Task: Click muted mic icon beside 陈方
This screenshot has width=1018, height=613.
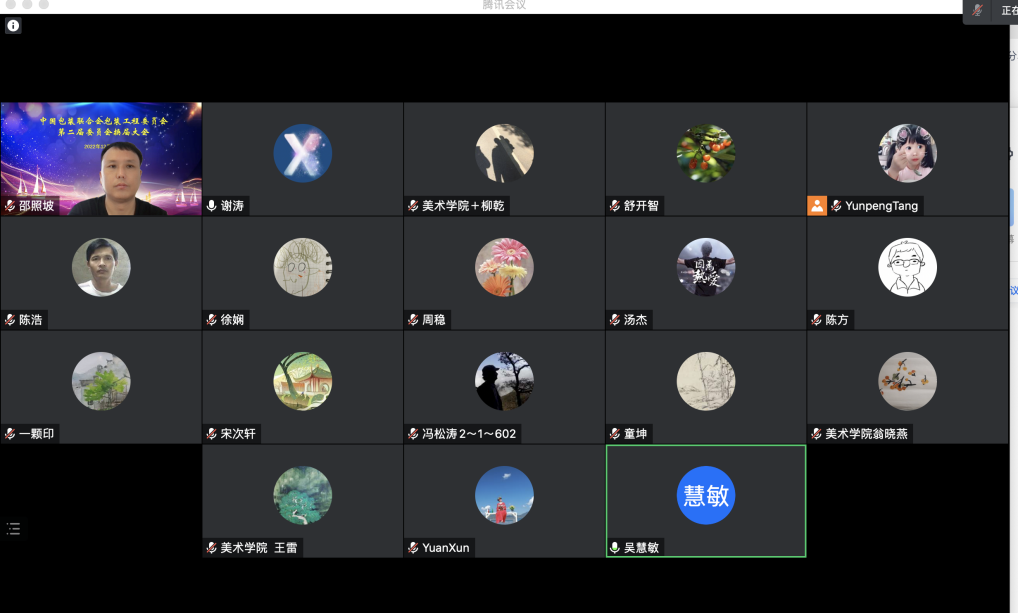Action: (816, 320)
